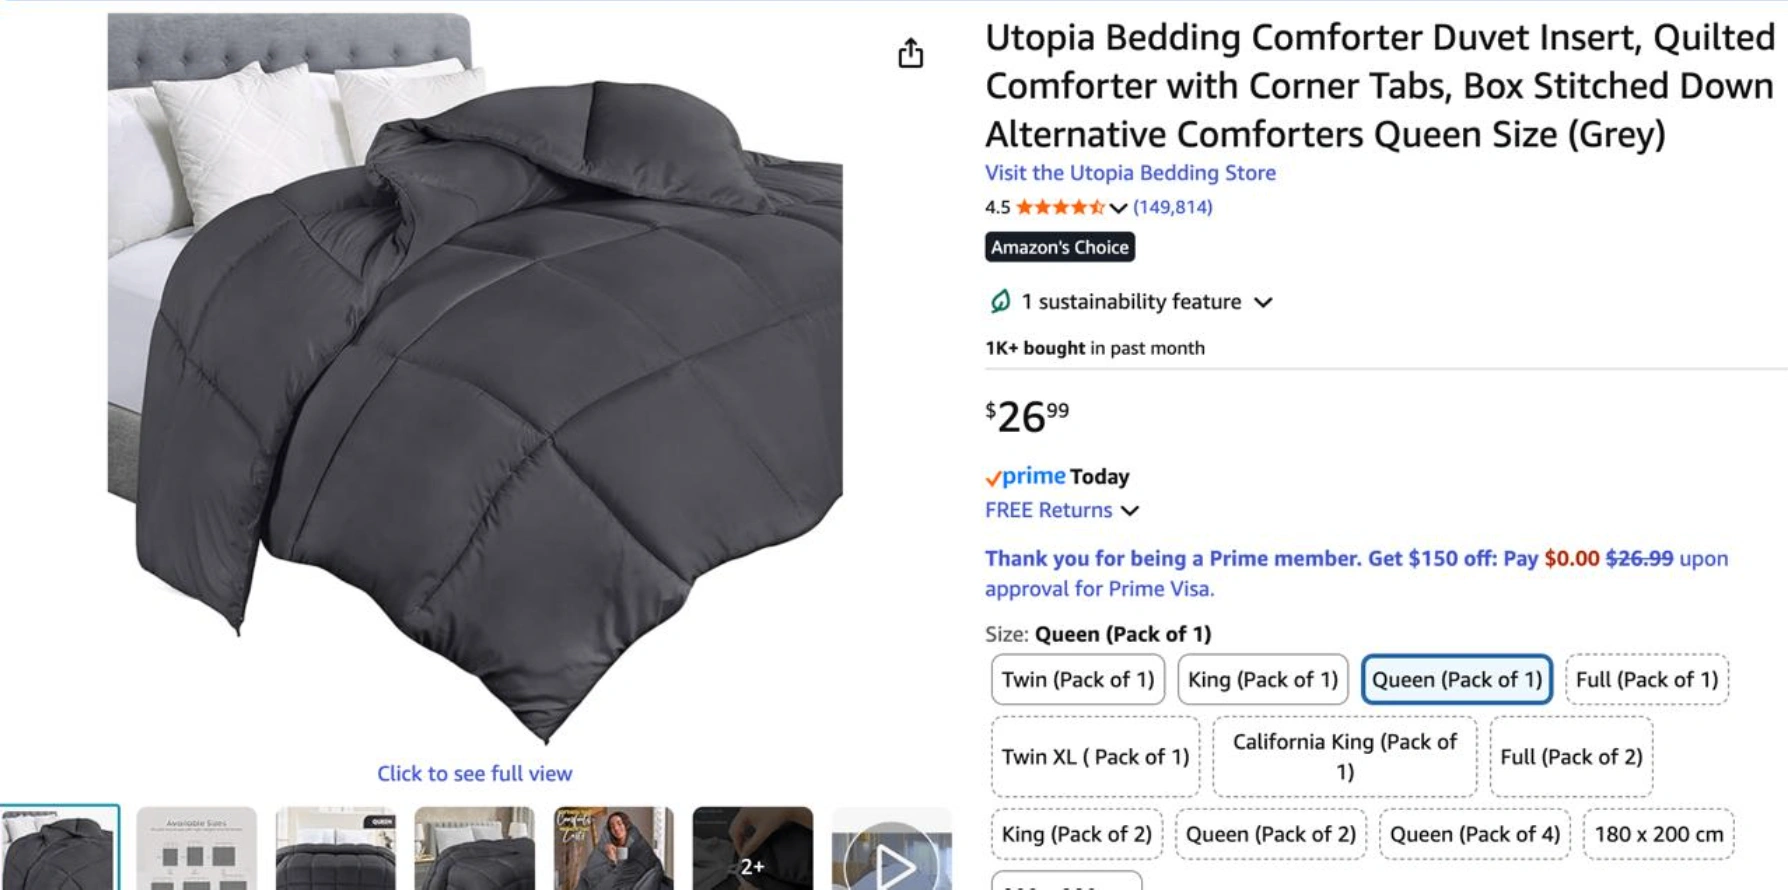Choose Full (Pack of 1) size option
This screenshot has width=1788, height=890.
[x=1647, y=680]
